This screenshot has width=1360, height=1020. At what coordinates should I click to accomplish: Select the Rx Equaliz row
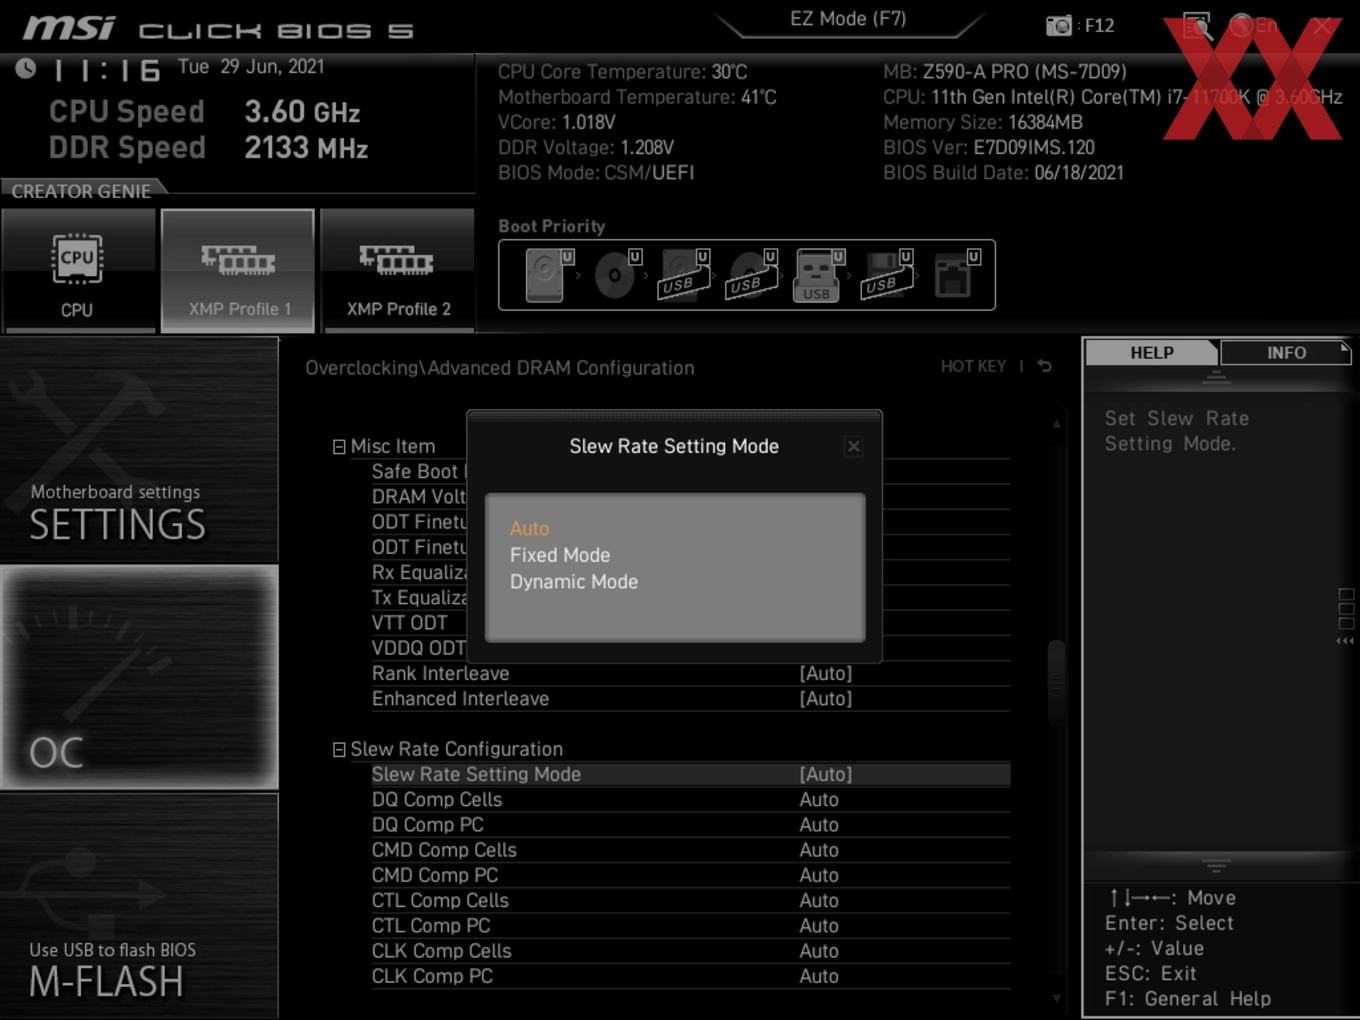[x=418, y=572]
